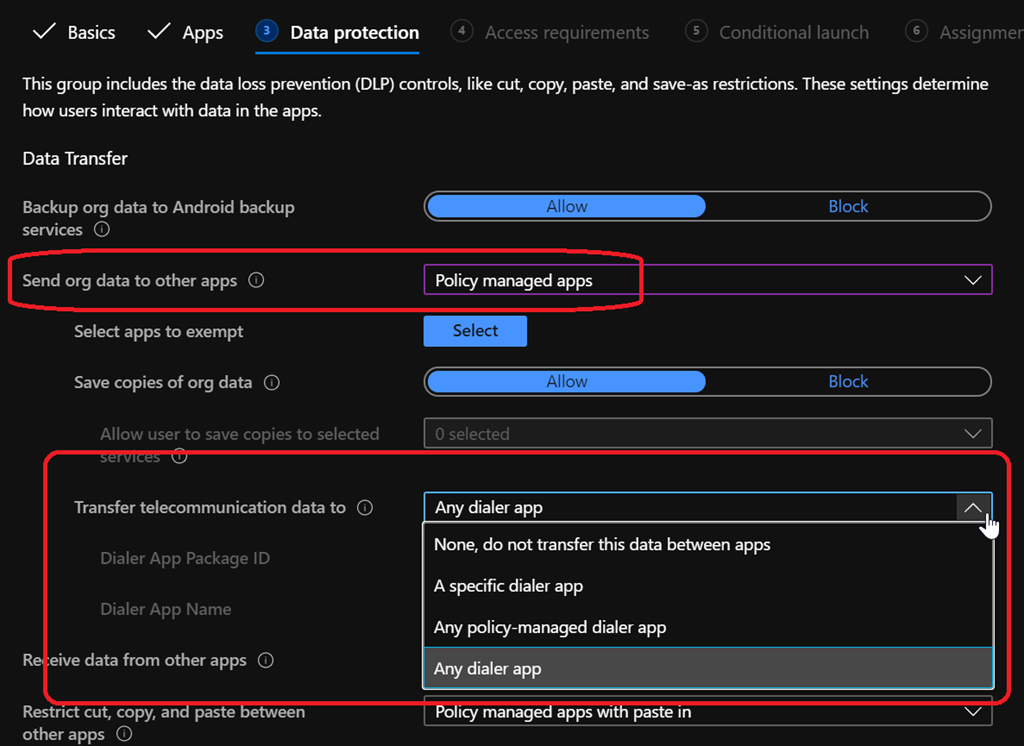Screen dimensions: 1024x746
Task: Choose 'Any policy-managed dialer app' option
Action: (549, 628)
